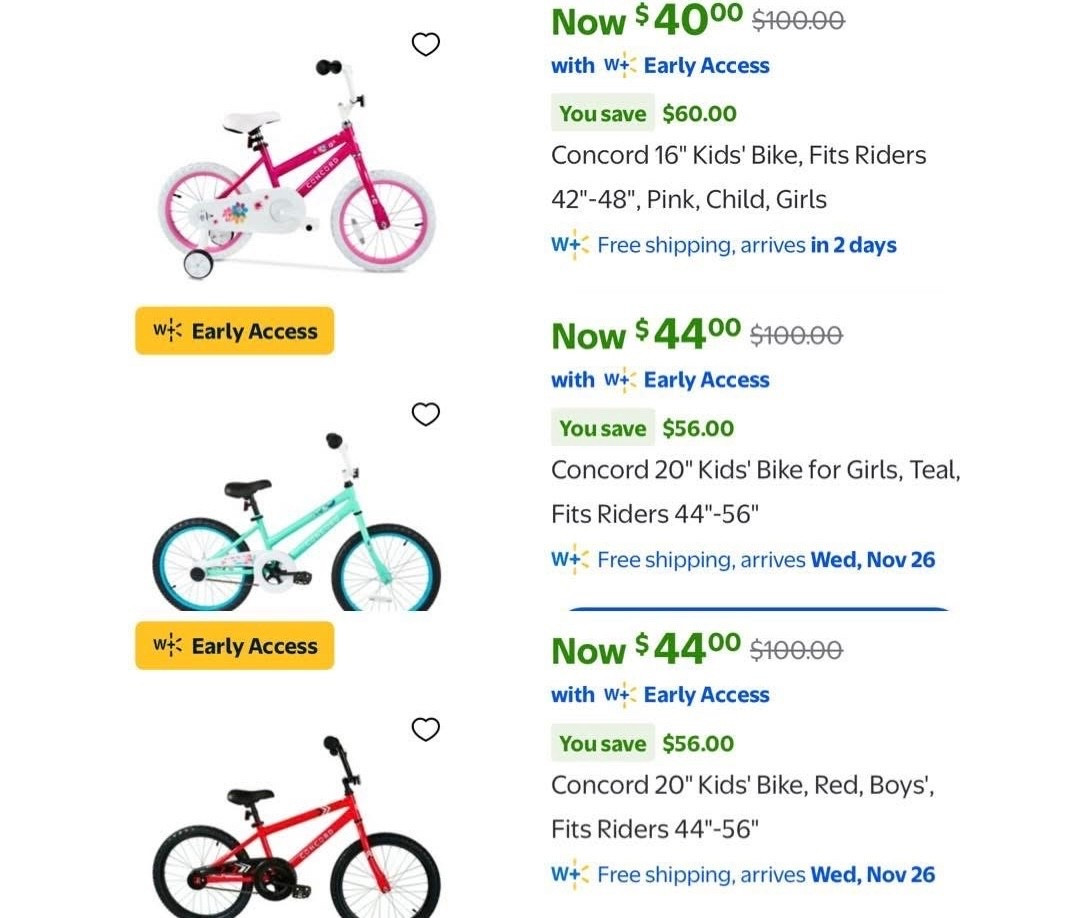1080x918 pixels.
Task: Click the Early Access badge above teal bike
Action: tap(235, 331)
